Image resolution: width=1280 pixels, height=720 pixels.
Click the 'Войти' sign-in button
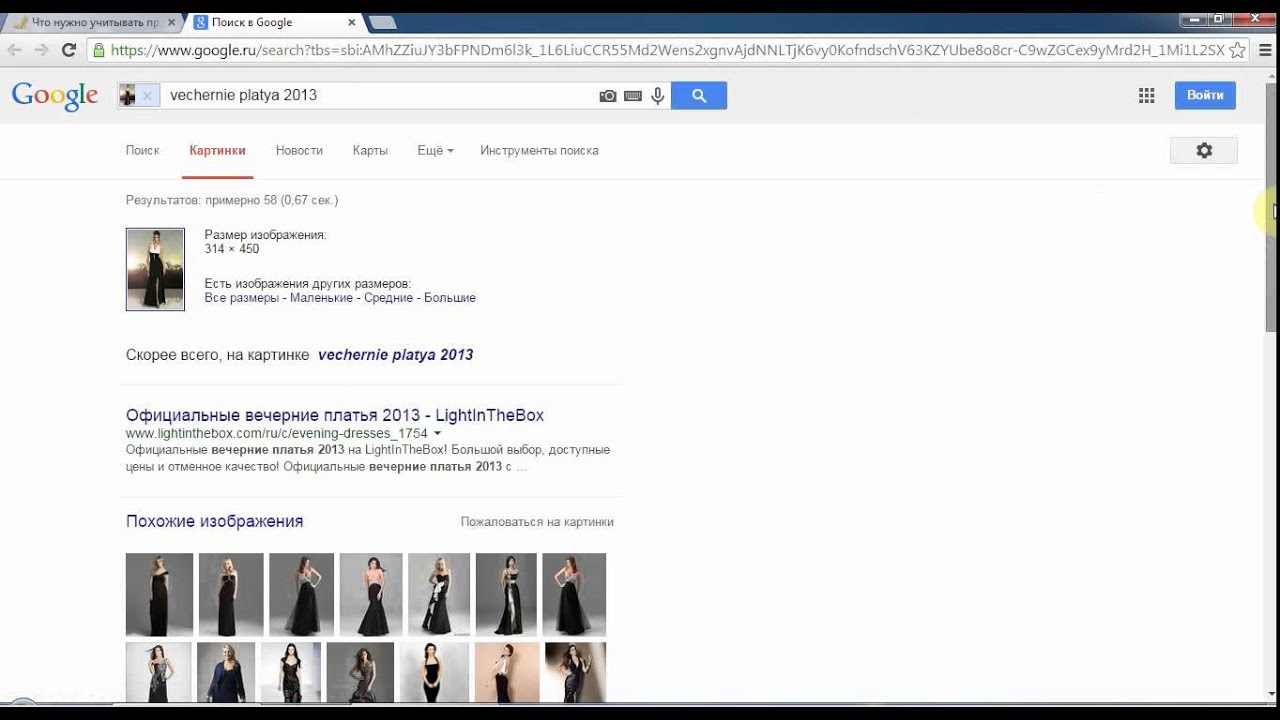point(1205,95)
